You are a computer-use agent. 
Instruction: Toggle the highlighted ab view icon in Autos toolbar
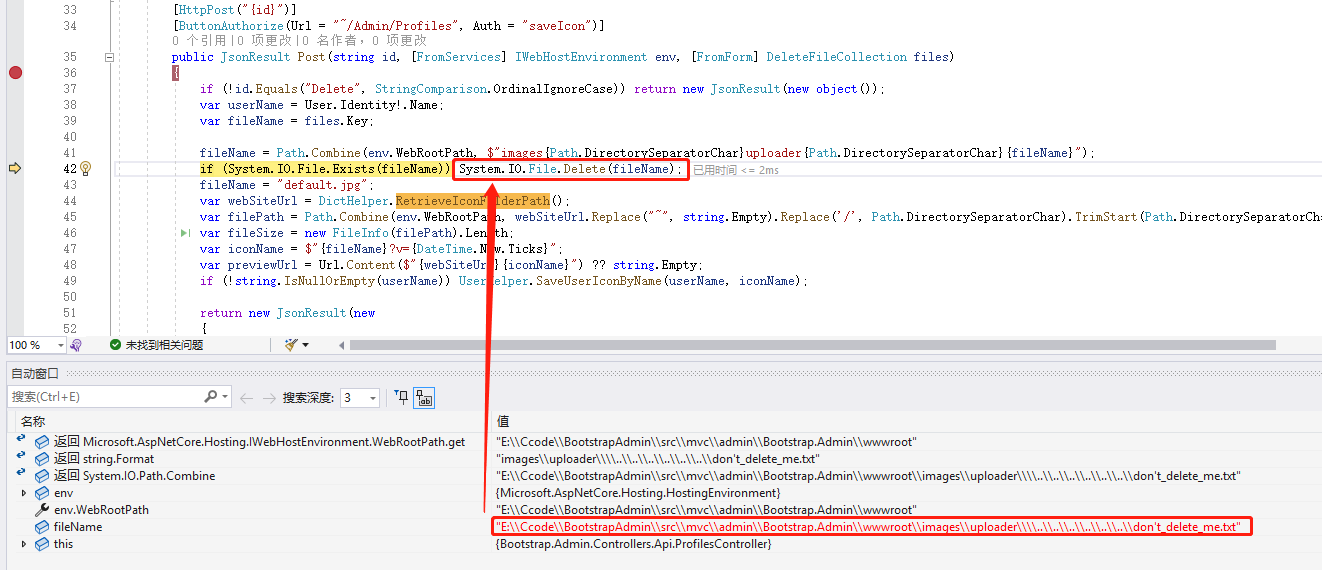pyautogui.click(x=424, y=397)
